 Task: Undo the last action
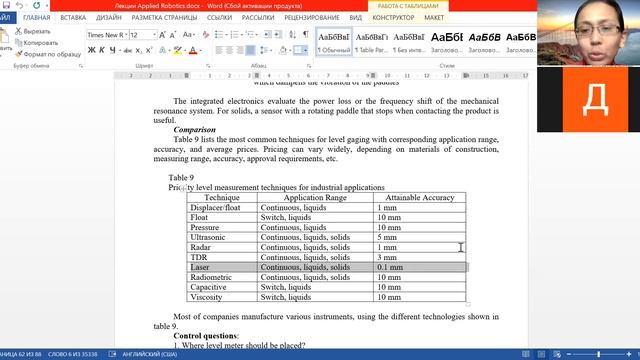click(x=19, y=5)
